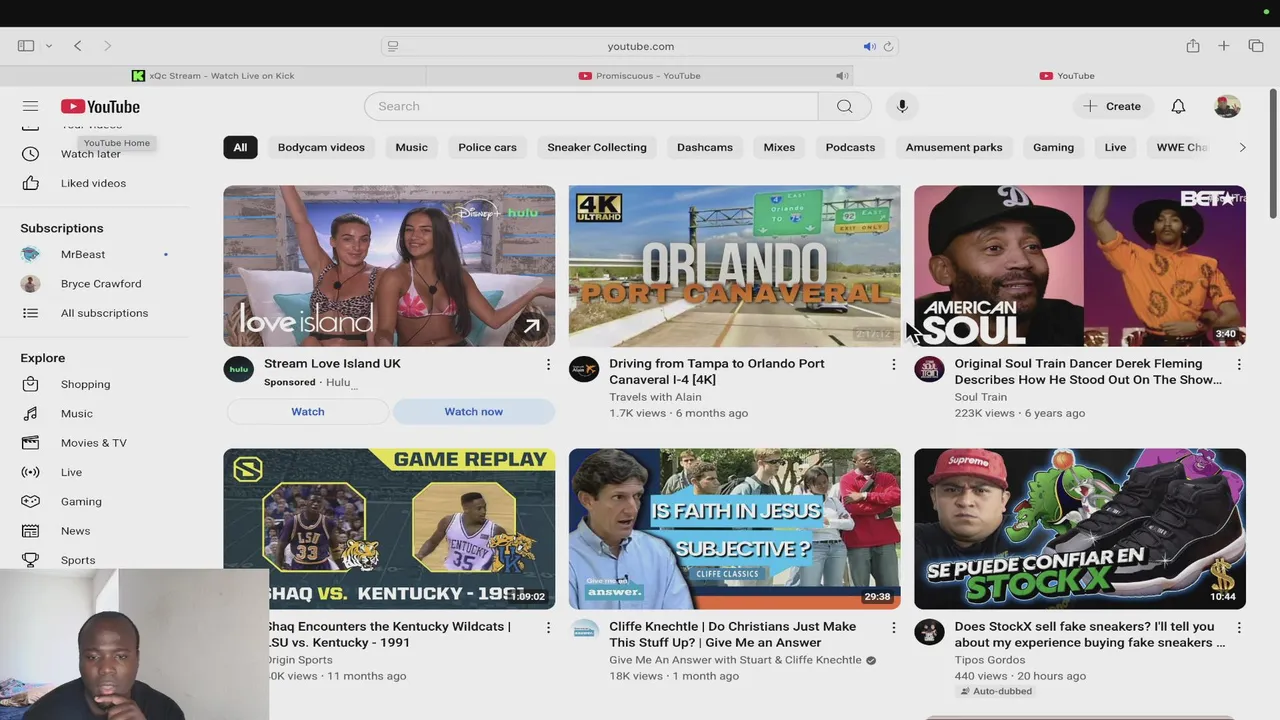Go forward with Safari's forward arrow
Image resolution: width=1280 pixels, height=720 pixels.
point(107,46)
